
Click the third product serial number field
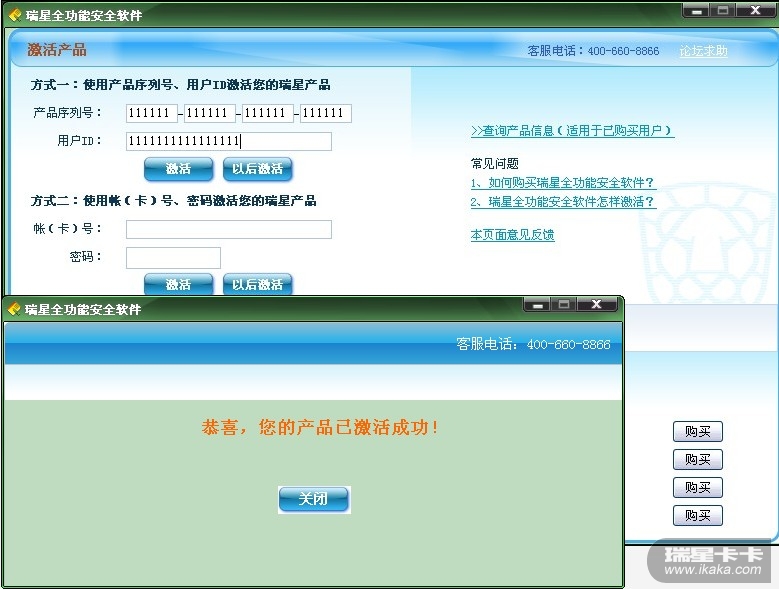pos(268,113)
